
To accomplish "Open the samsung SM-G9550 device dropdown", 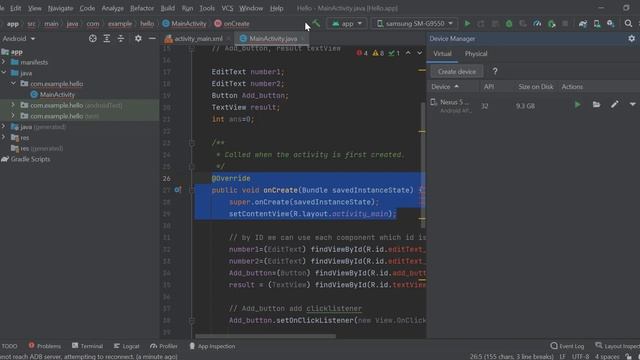I will pyautogui.click(x=414, y=24).
